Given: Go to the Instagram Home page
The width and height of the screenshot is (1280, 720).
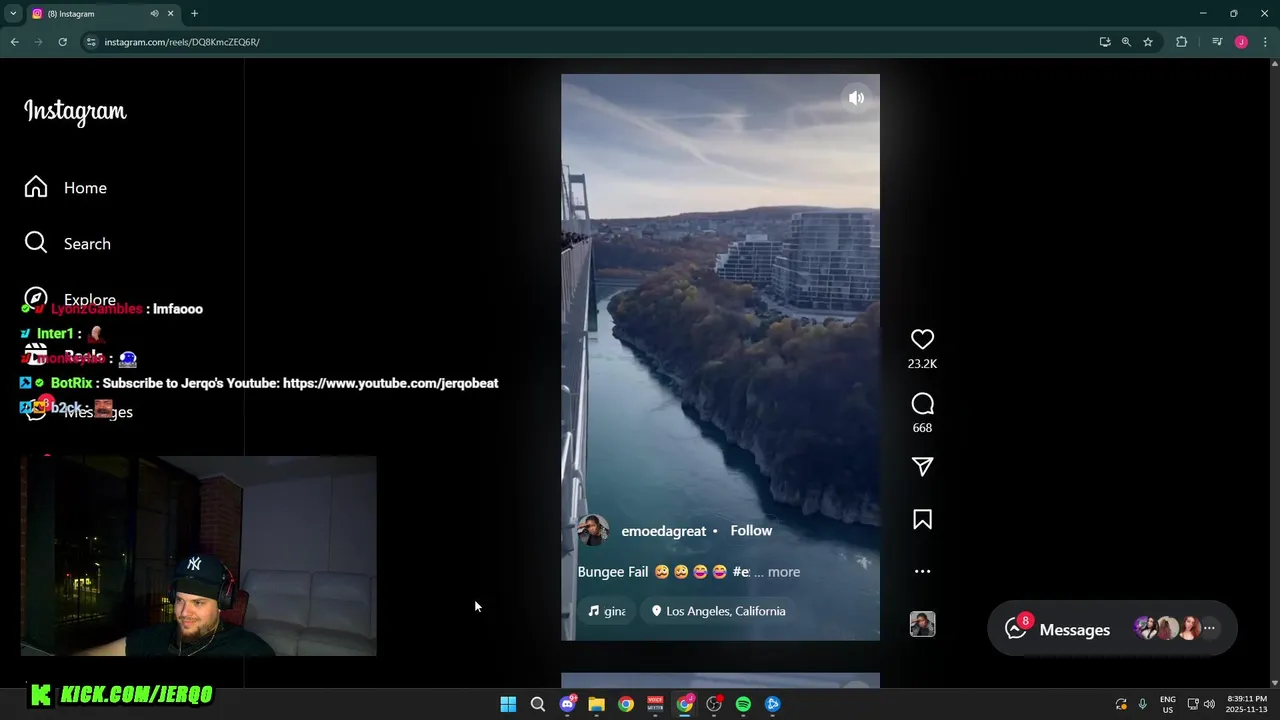Looking at the screenshot, I should pos(66,188).
